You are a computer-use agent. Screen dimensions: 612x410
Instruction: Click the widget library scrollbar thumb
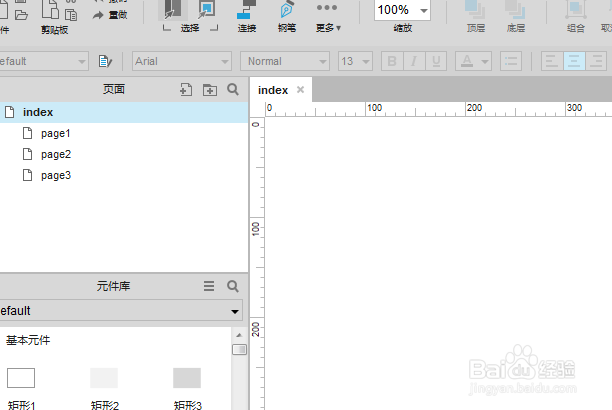tap(239, 349)
